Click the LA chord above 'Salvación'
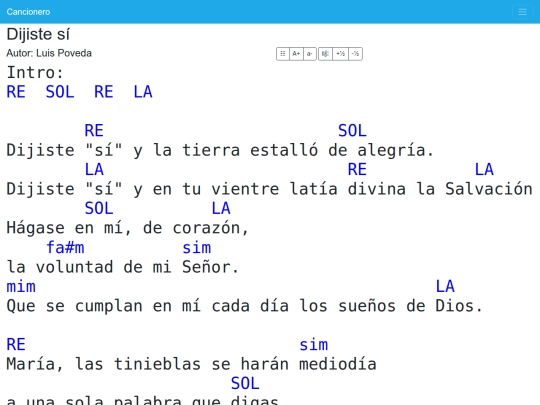The height and width of the screenshot is (405, 540). click(x=484, y=169)
